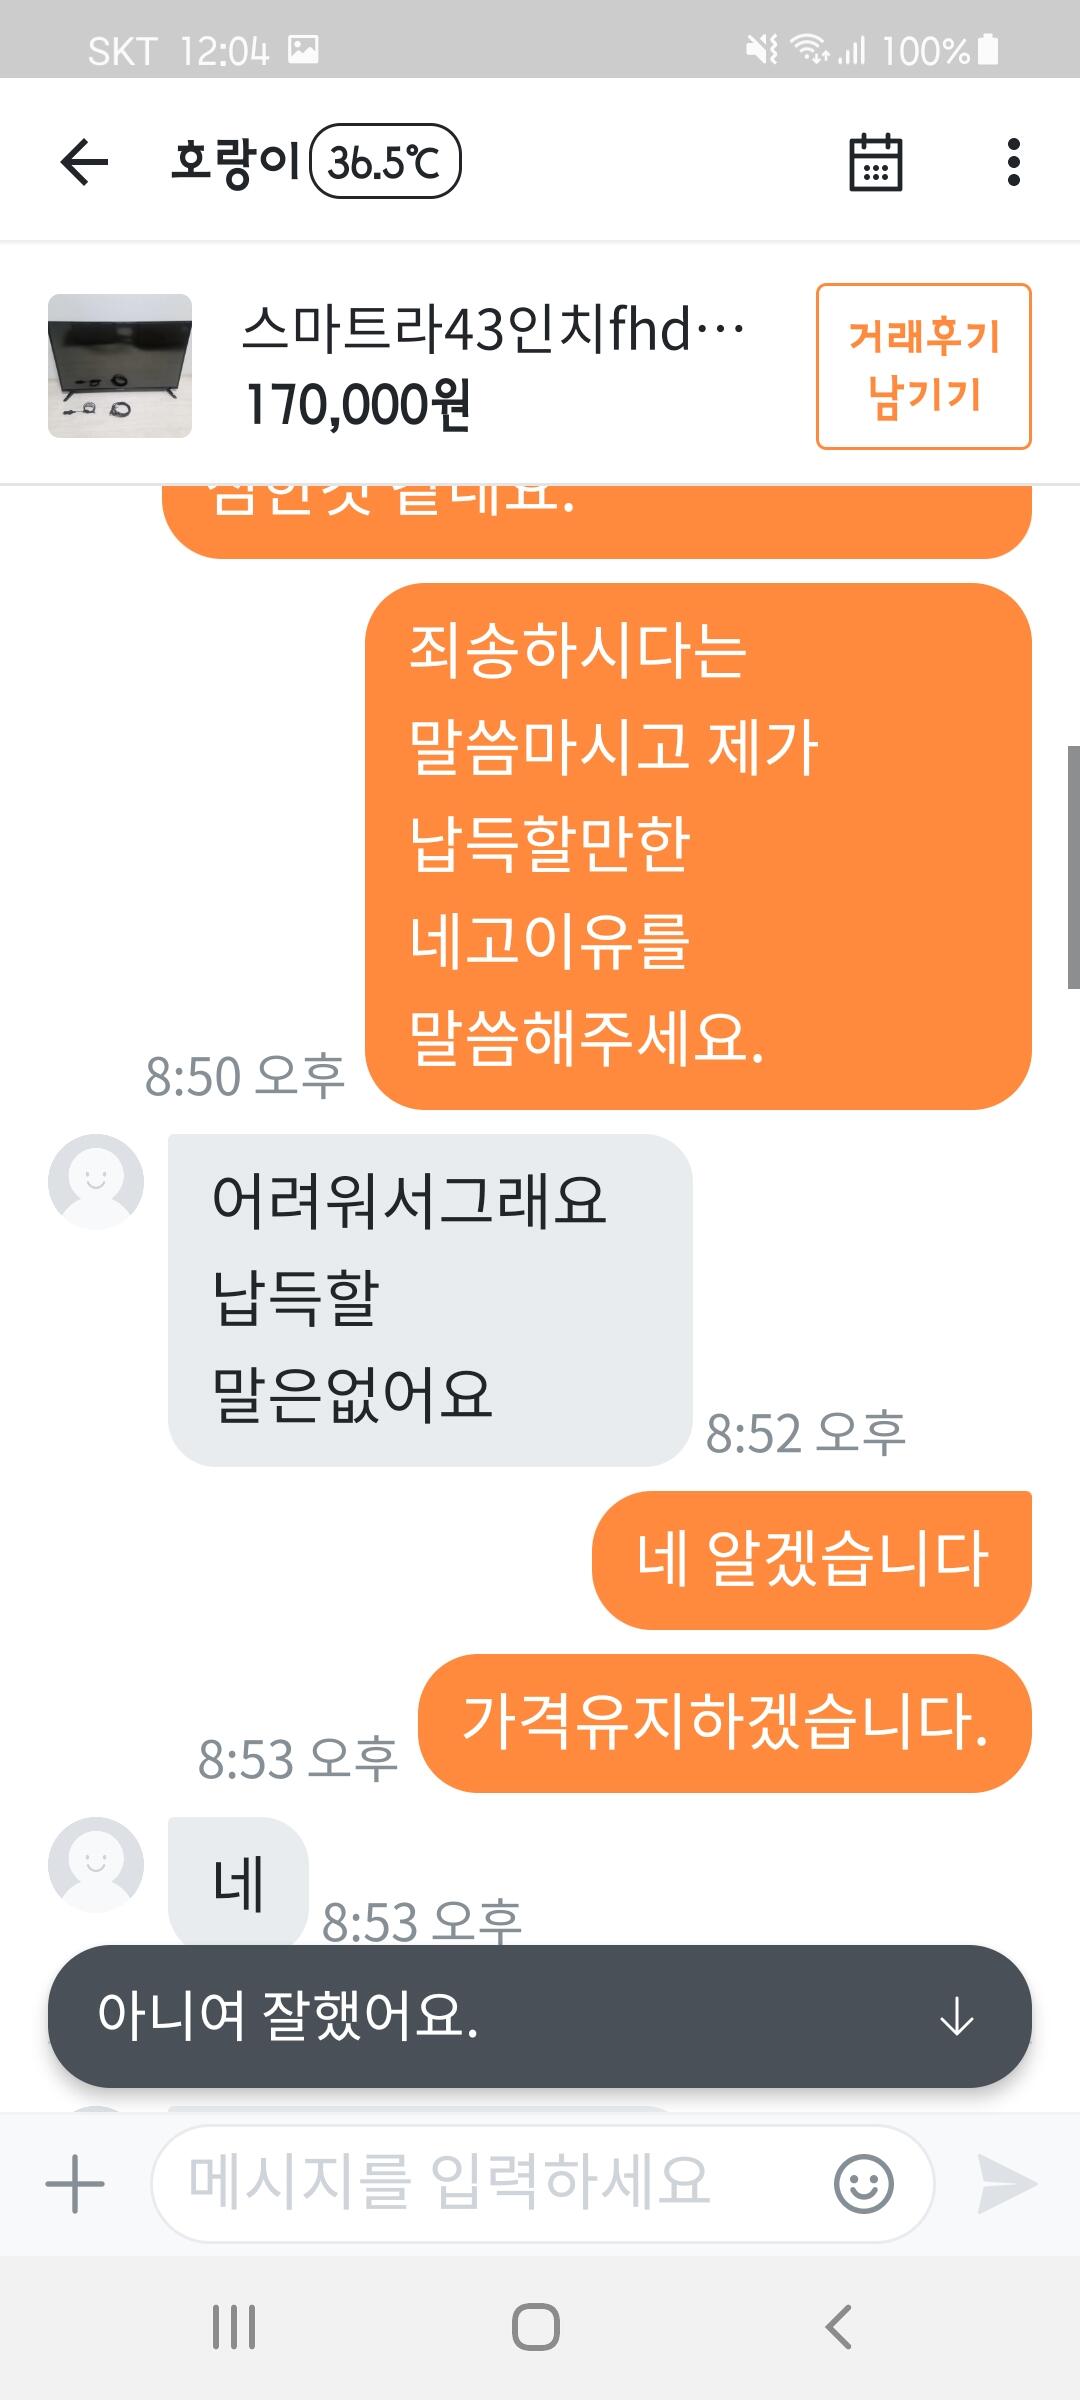Tap the send message arrow icon
This screenshot has width=1080, height=2400.
click(x=1006, y=2184)
